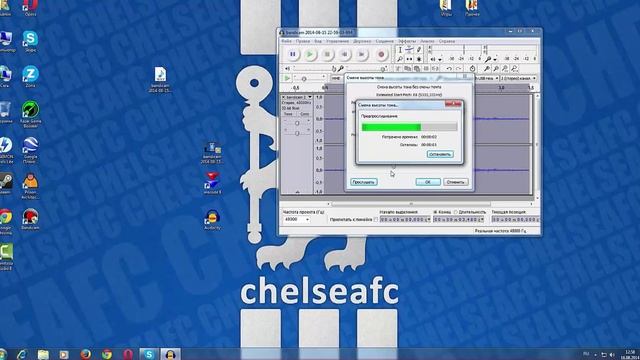This screenshot has height=360, width=640.
Task: Click the green Play button in Audacity
Action: tap(310, 54)
